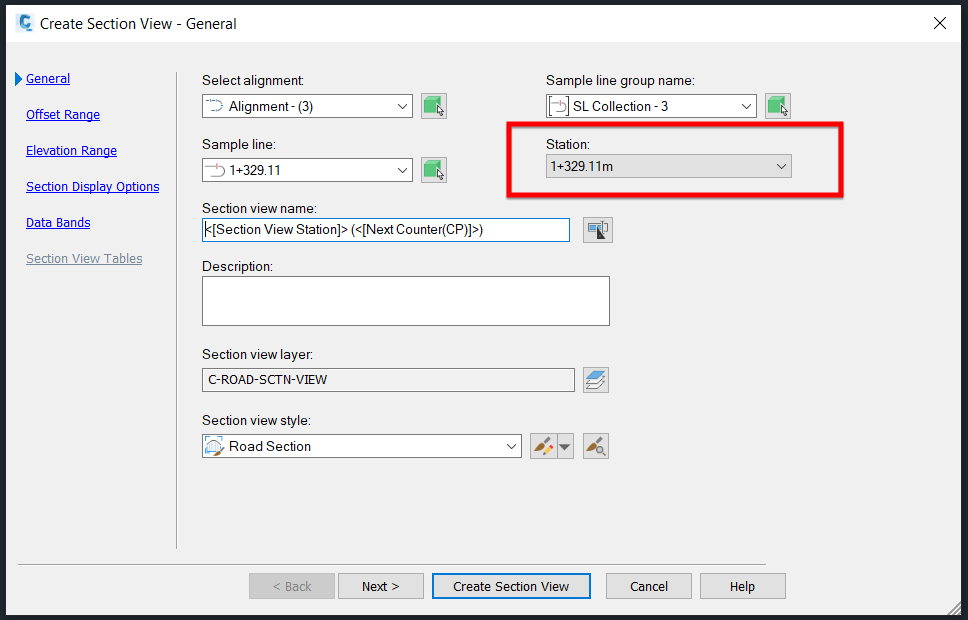Viewport: 968px width, 620px height.
Task: Navigate to the Data Bands page
Action: point(58,223)
